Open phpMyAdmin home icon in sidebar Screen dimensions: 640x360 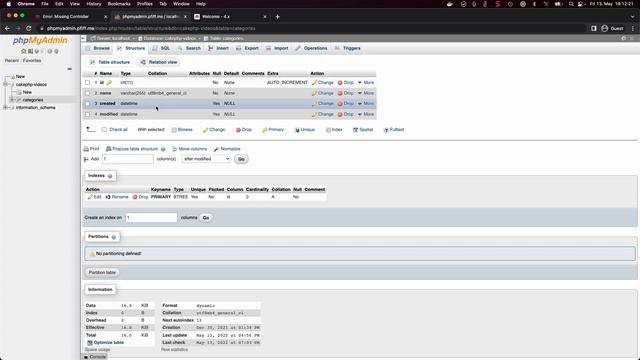coord(23,51)
